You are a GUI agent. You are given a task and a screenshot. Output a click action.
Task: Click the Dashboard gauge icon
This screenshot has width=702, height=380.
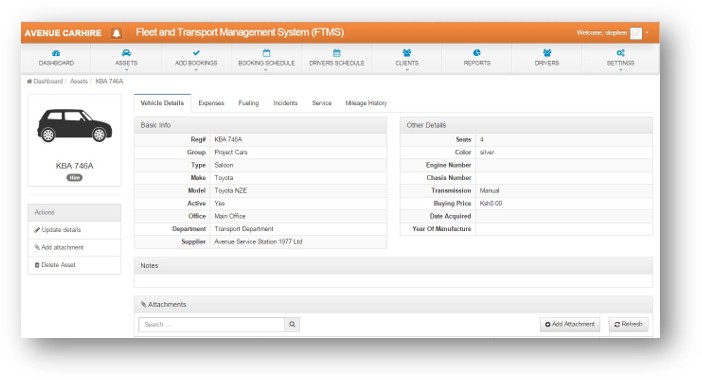[x=56, y=53]
